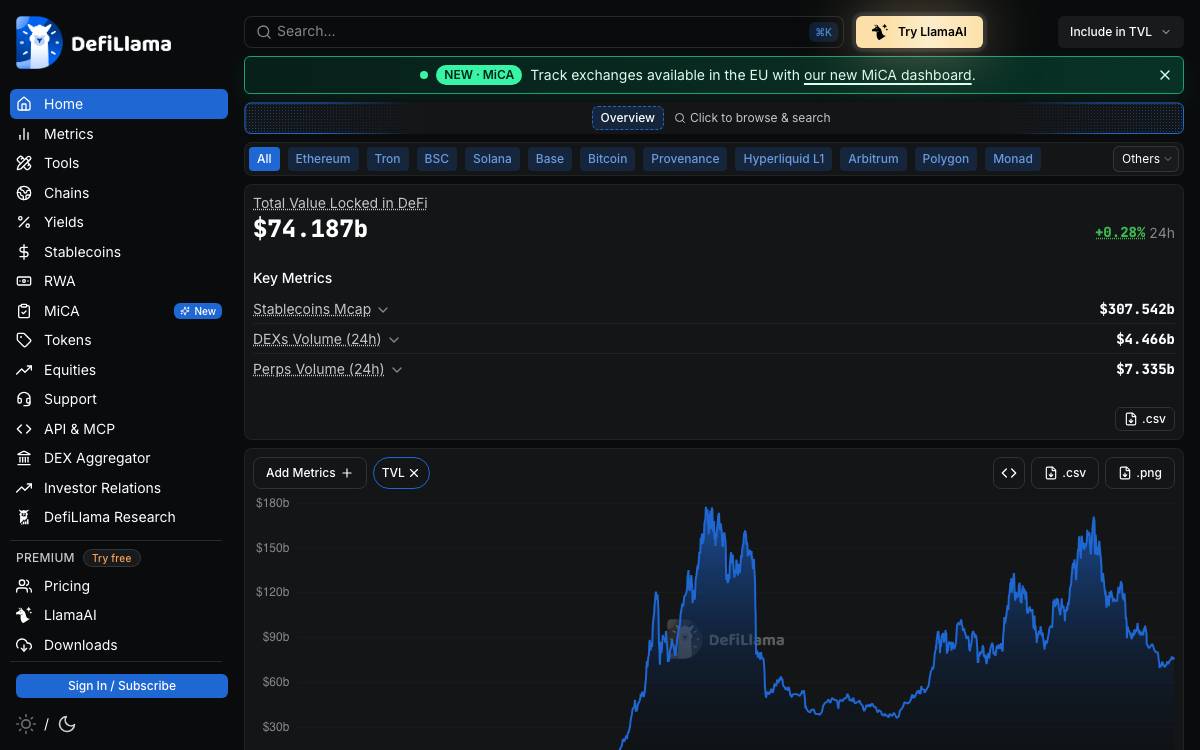1200x750 pixels.
Task: Switch to light theme sun icon
Action: 26,724
